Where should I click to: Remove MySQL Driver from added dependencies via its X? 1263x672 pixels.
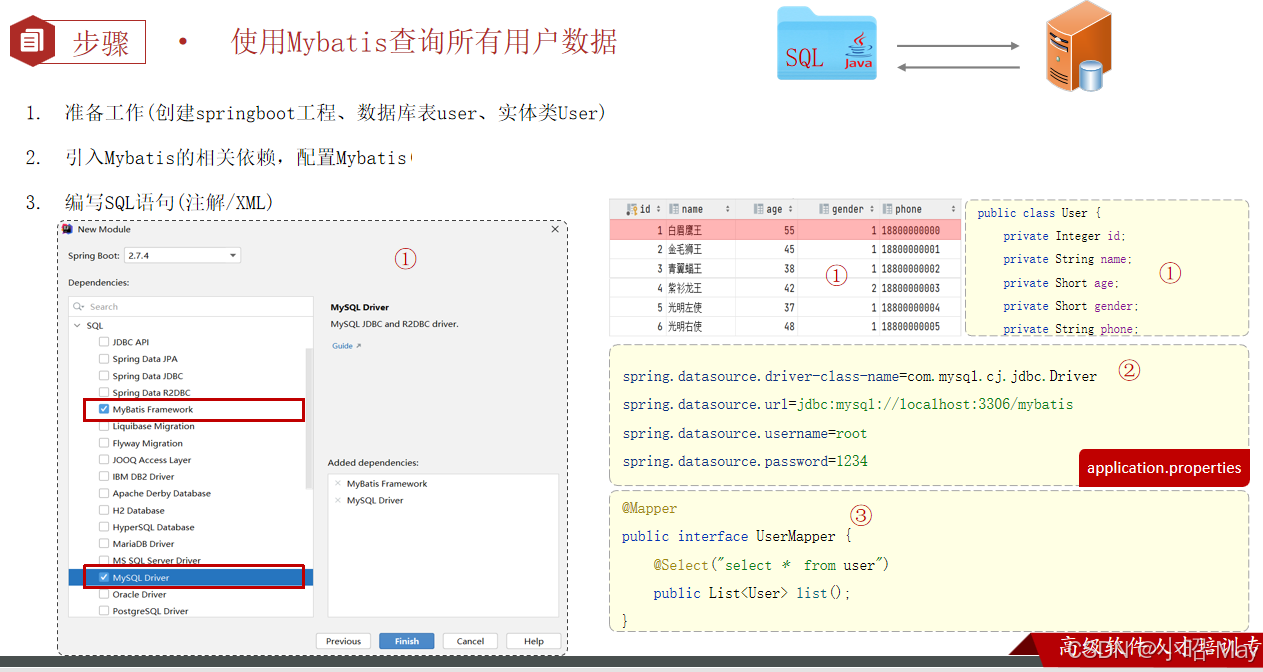point(338,500)
